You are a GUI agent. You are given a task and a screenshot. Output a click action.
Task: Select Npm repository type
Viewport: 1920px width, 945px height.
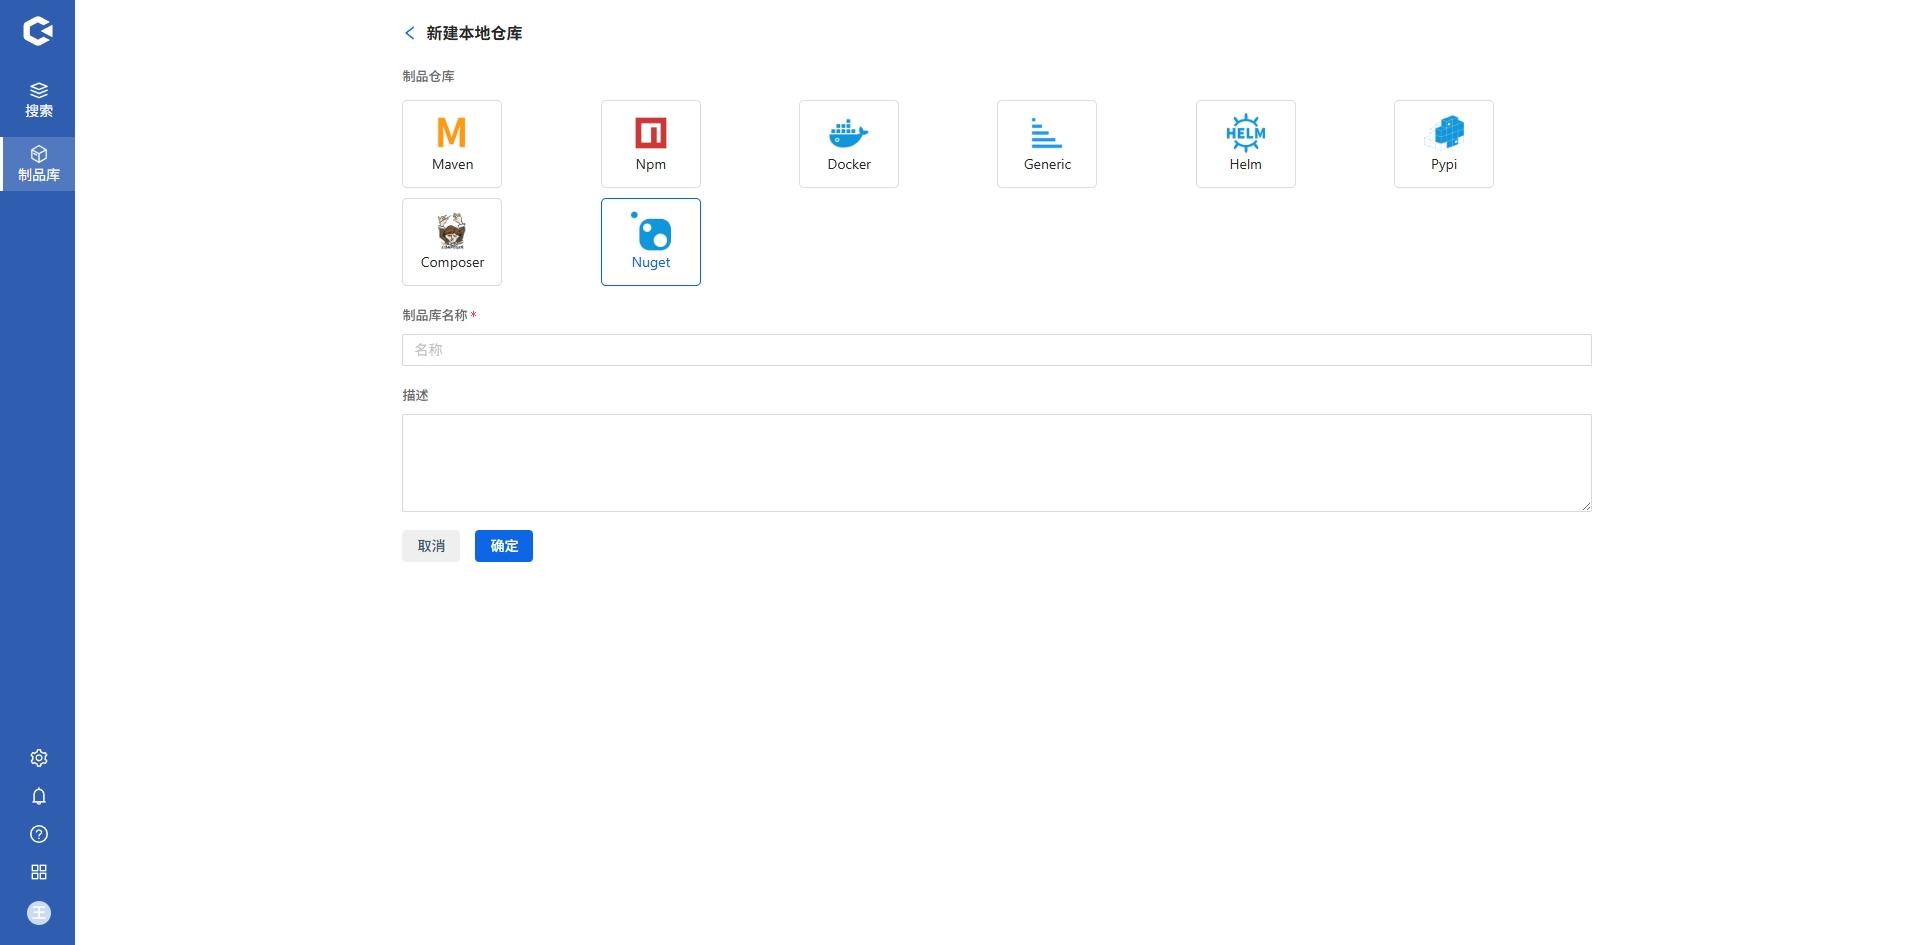[x=651, y=144]
